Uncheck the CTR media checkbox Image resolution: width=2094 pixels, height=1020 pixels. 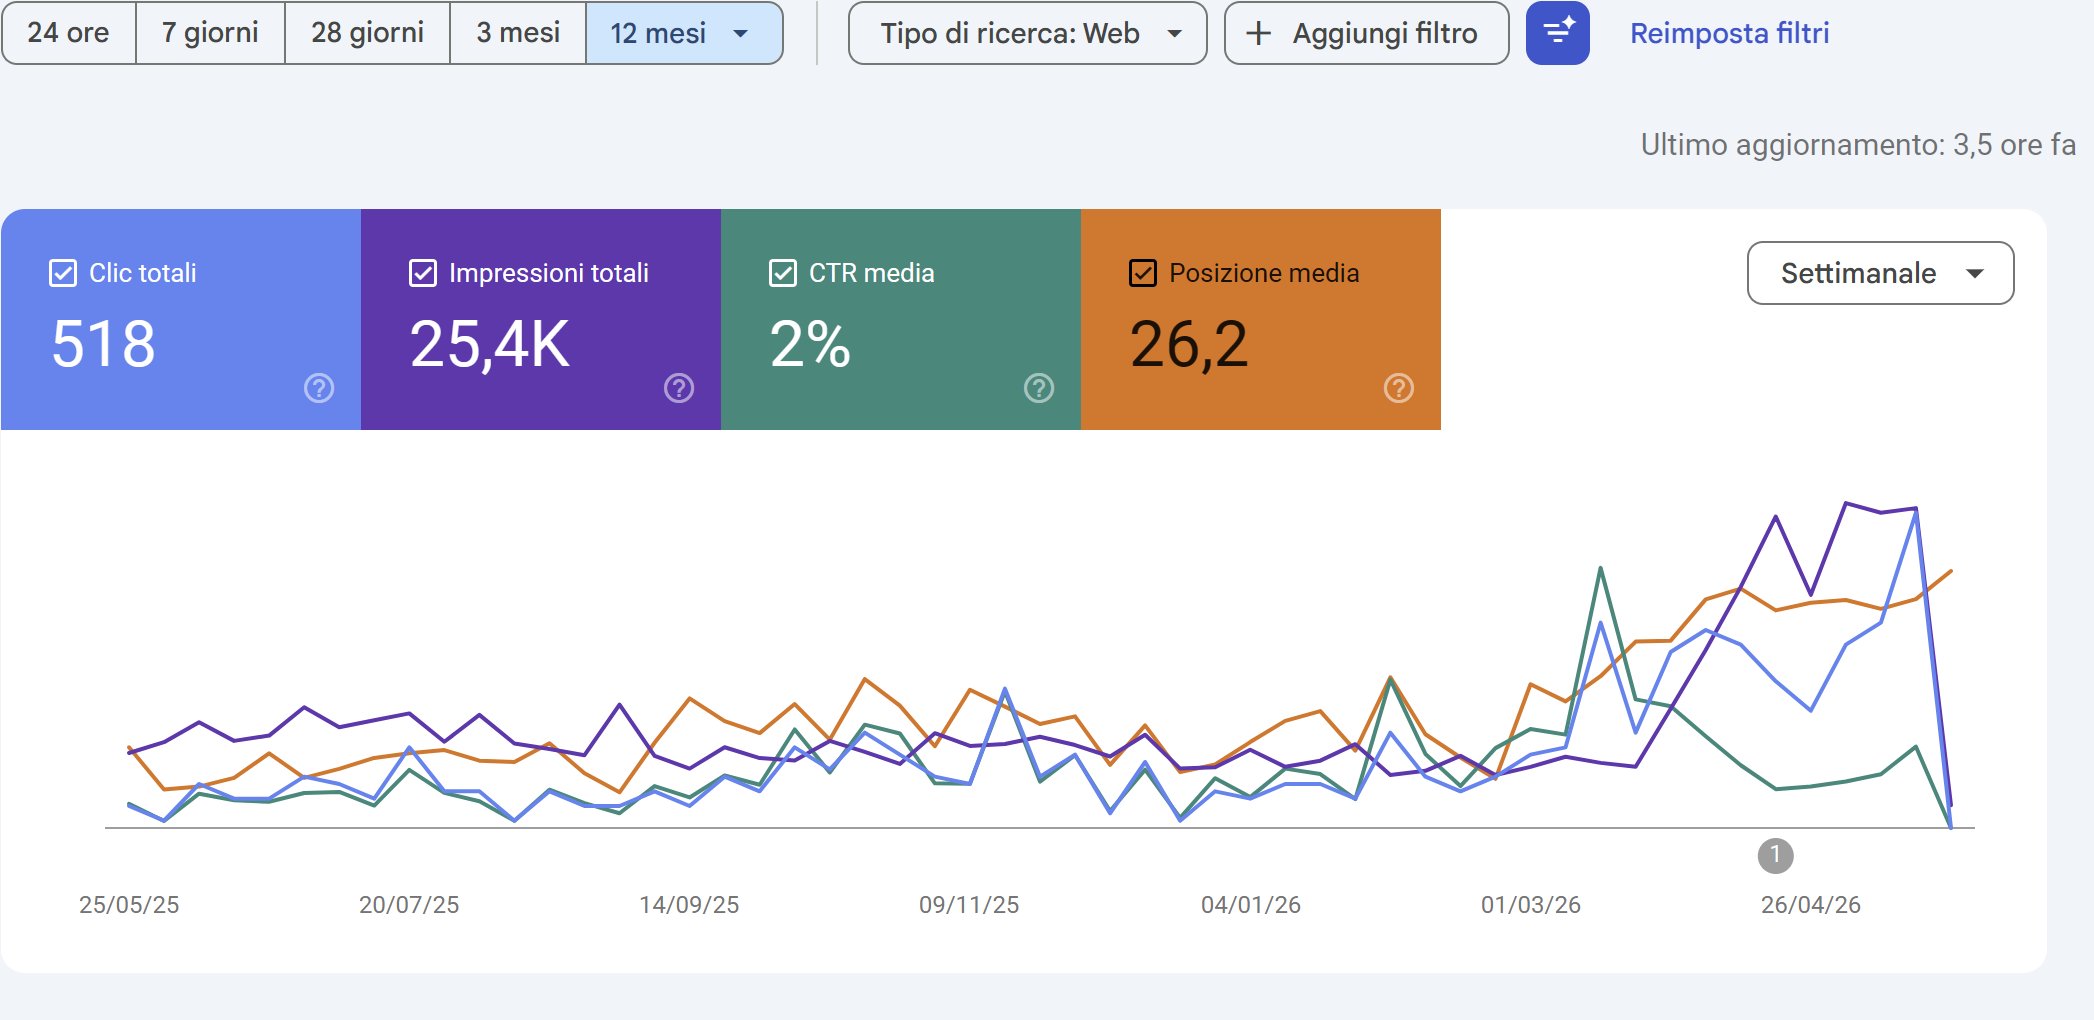783,273
